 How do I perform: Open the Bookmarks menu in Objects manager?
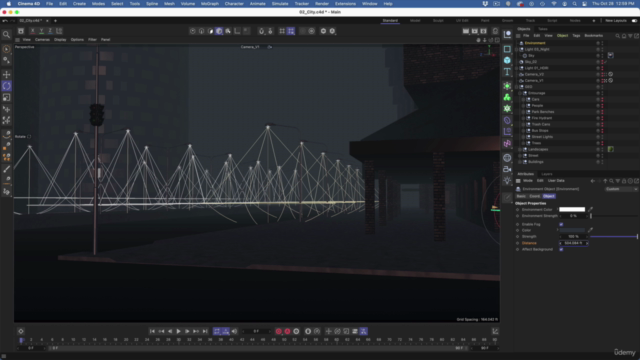point(593,36)
